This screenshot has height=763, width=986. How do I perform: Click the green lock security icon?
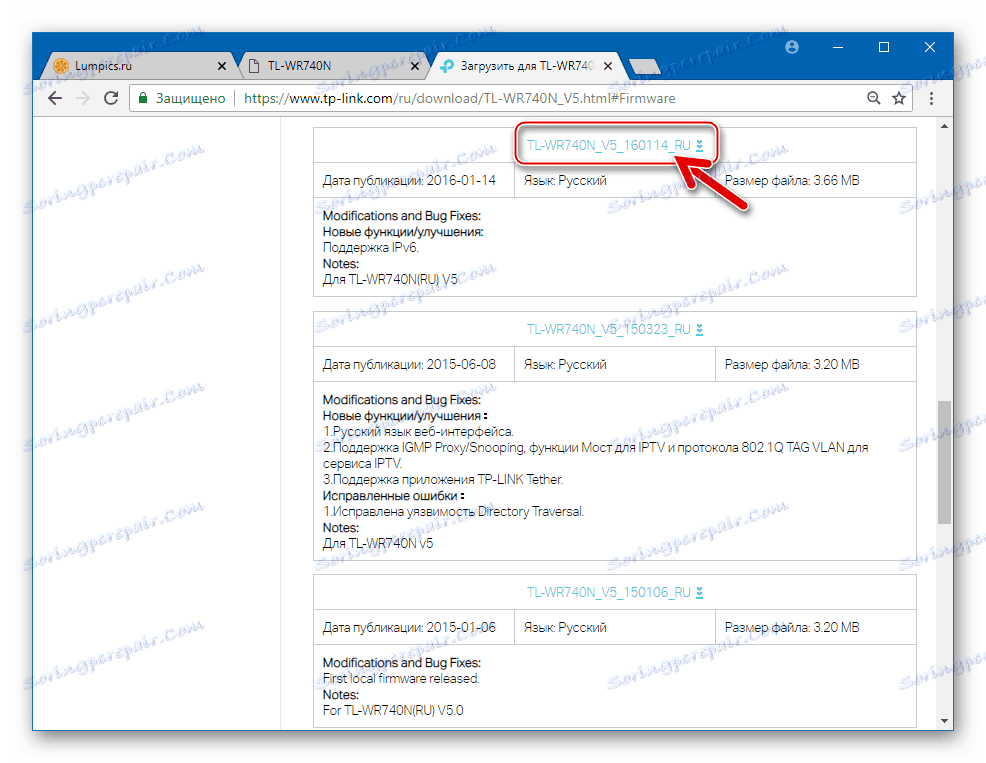143,97
